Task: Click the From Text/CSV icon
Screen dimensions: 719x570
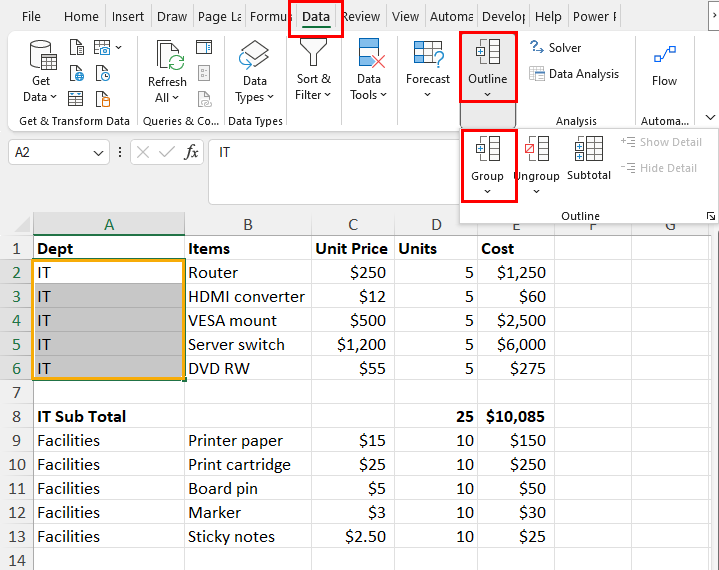Action: point(77,47)
